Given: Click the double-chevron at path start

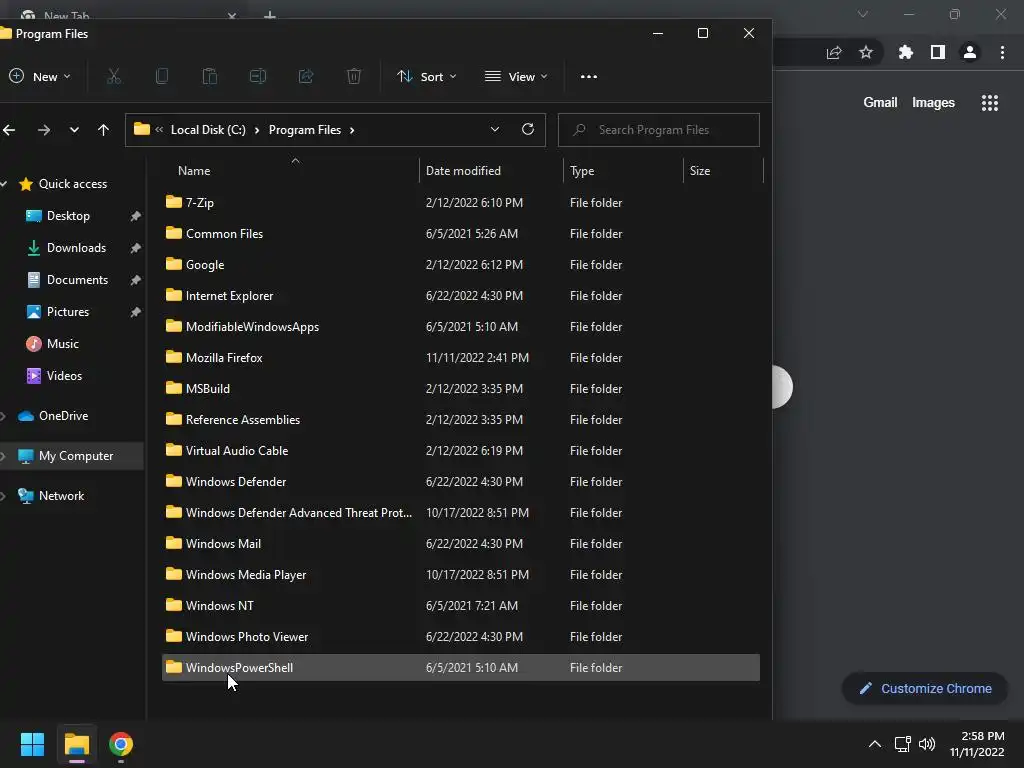Looking at the screenshot, I should (x=159, y=130).
